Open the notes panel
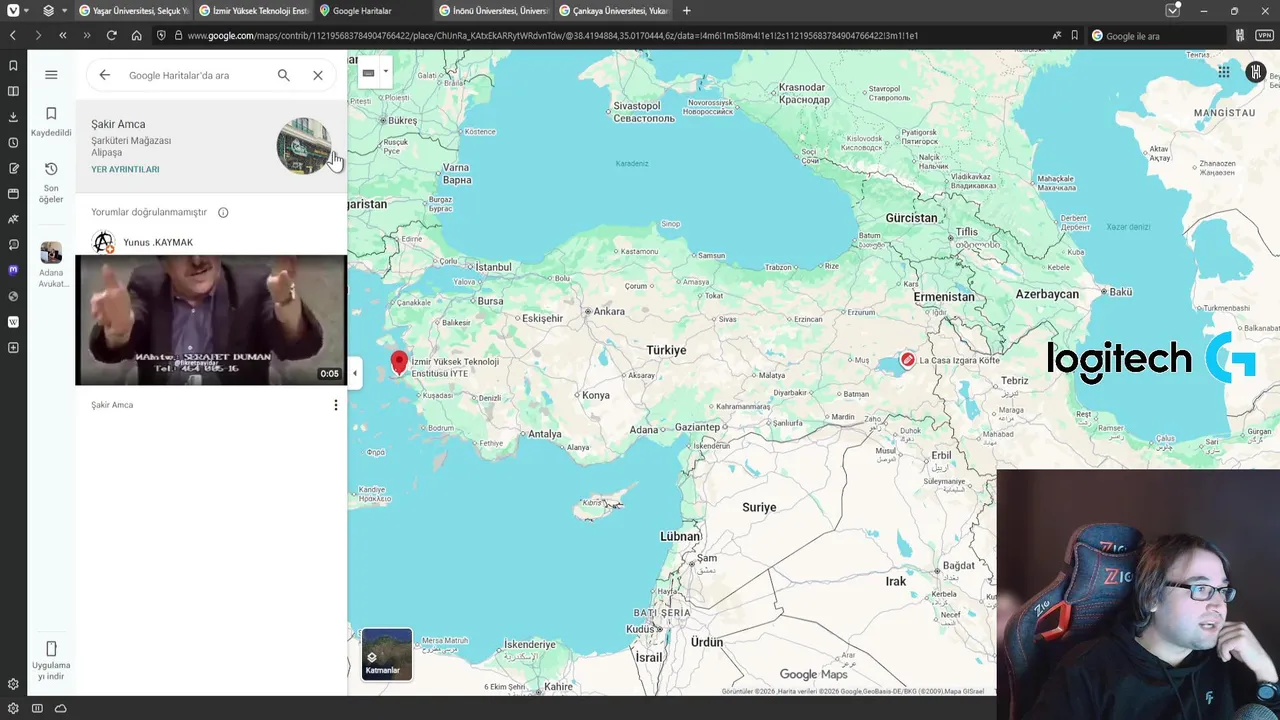 coord(13,168)
